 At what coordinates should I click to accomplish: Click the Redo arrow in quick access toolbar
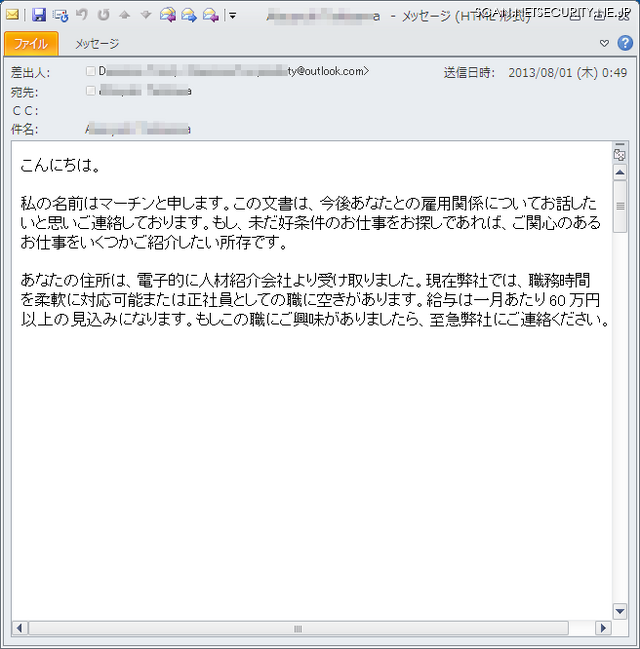coord(103,15)
